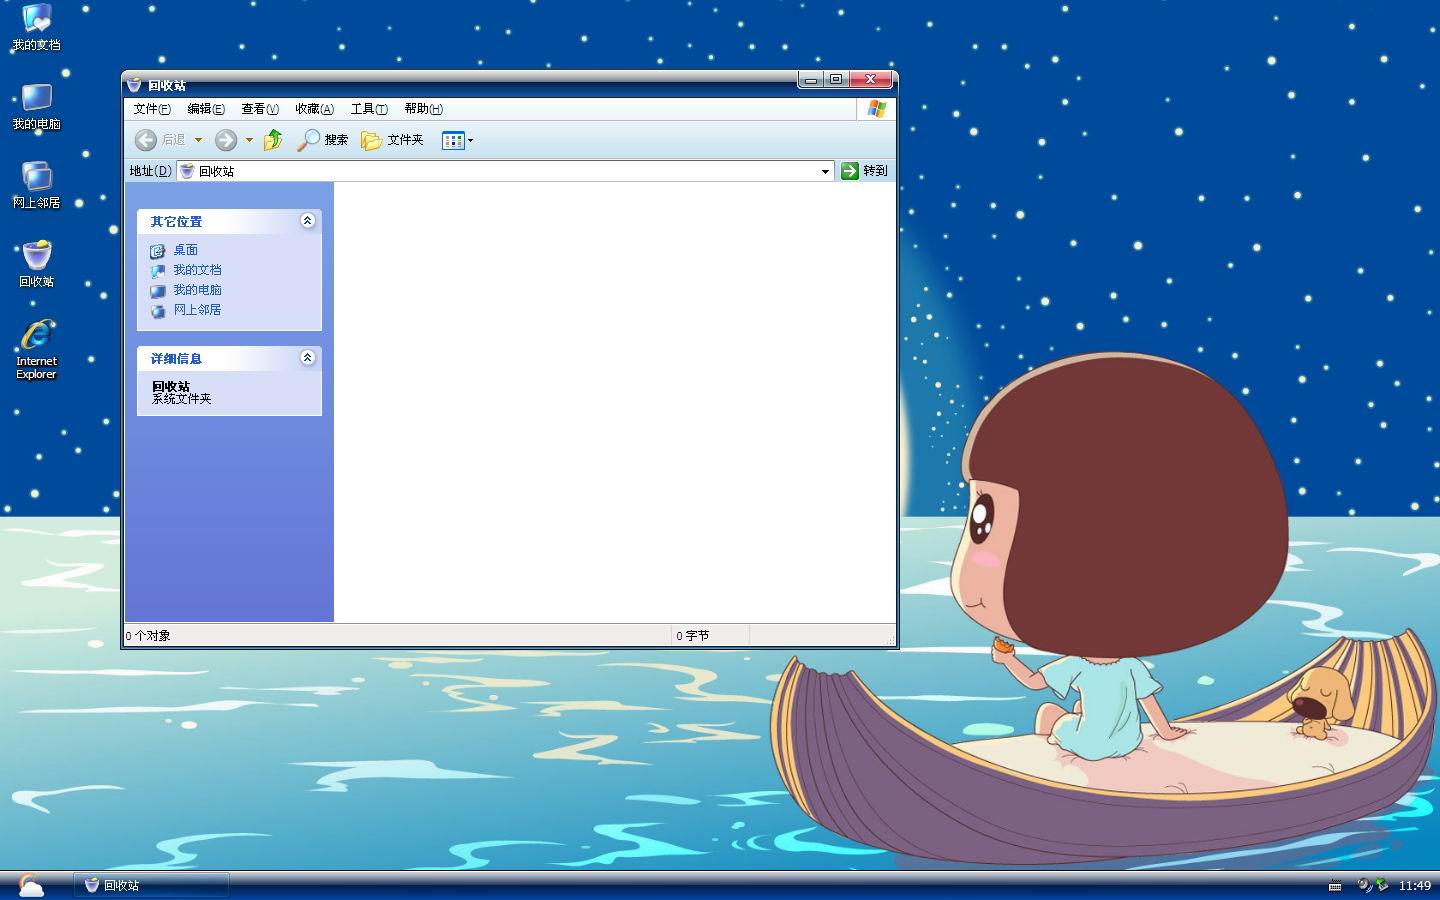1440x900 pixels.
Task: Click the restore button of 回收站 window
Action: click(x=836, y=80)
